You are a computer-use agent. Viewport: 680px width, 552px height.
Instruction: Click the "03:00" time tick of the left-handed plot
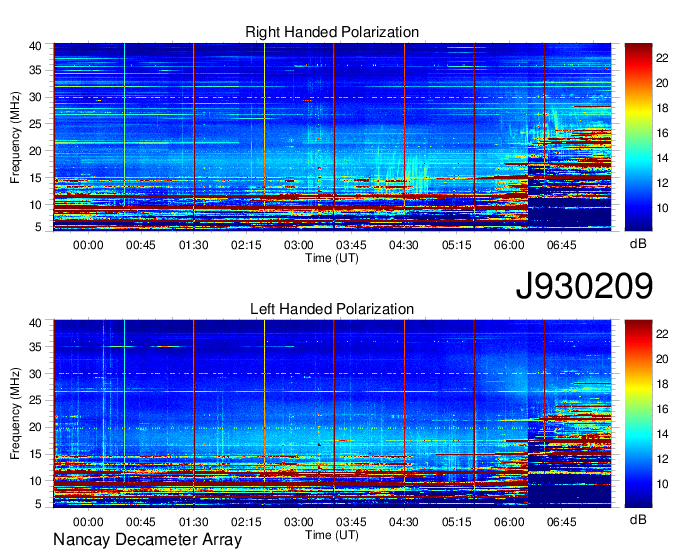coord(298,522)
